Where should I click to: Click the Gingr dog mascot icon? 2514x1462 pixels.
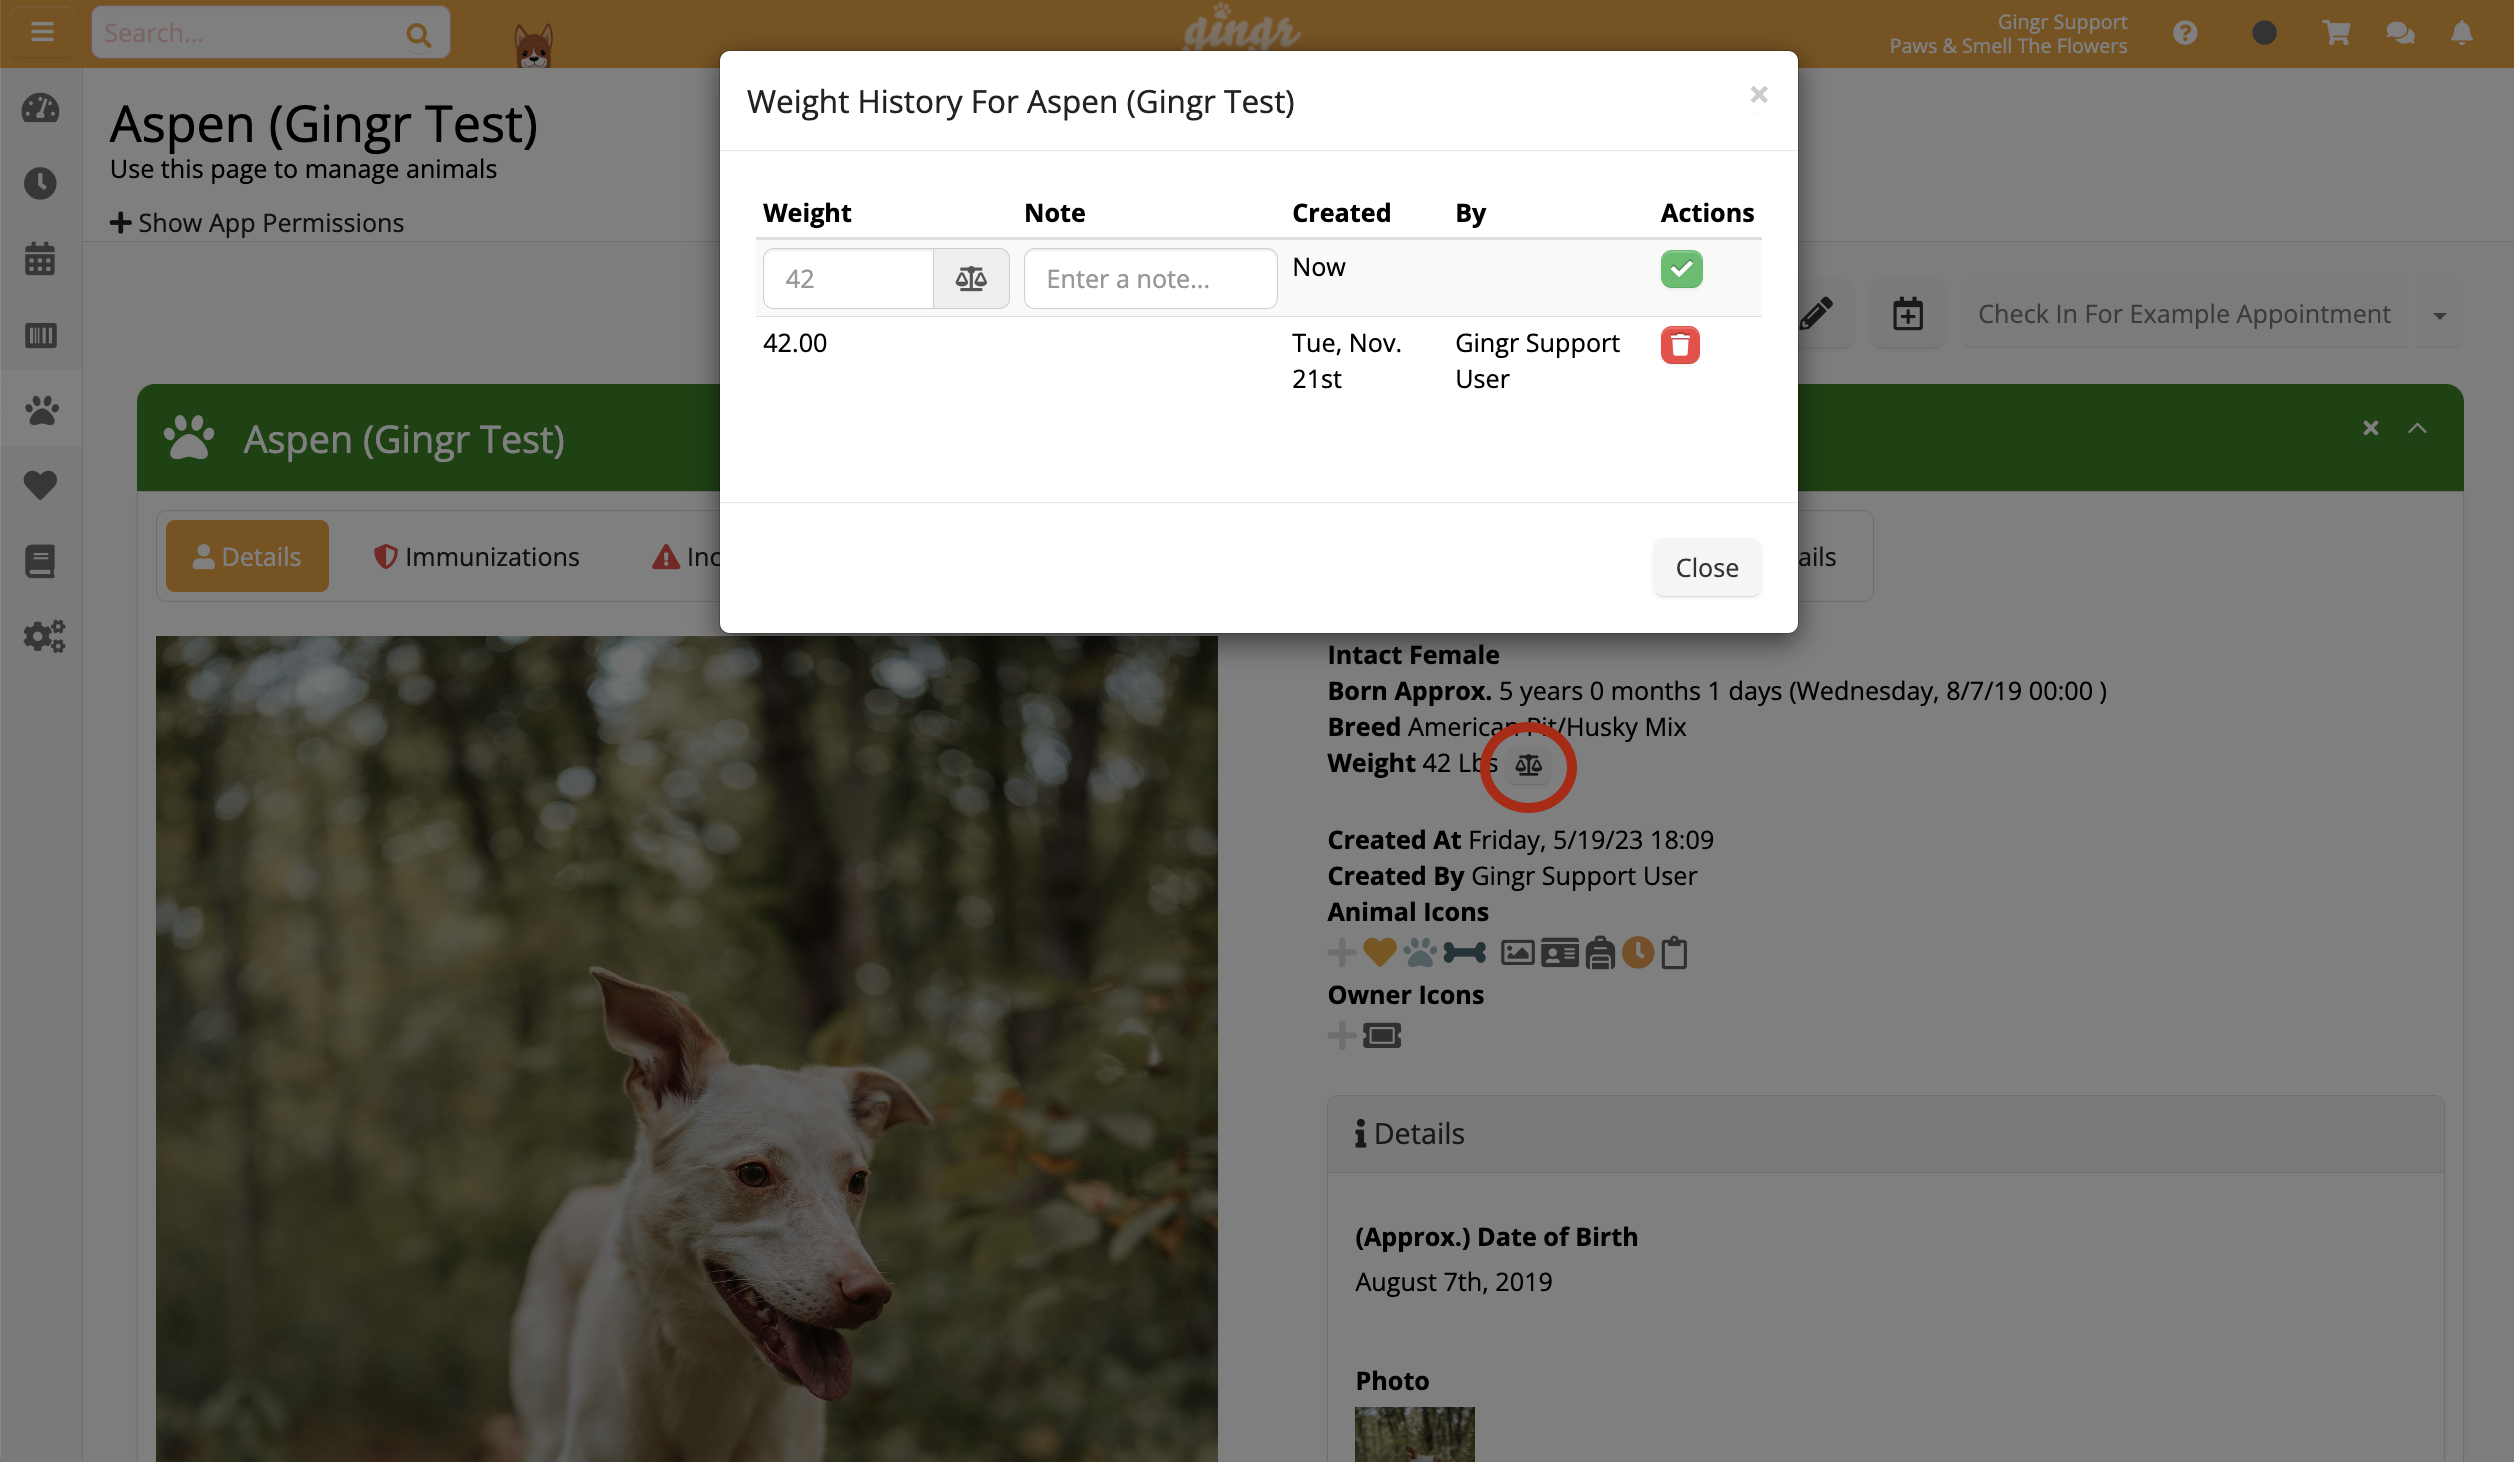click(x=533, y=45)
